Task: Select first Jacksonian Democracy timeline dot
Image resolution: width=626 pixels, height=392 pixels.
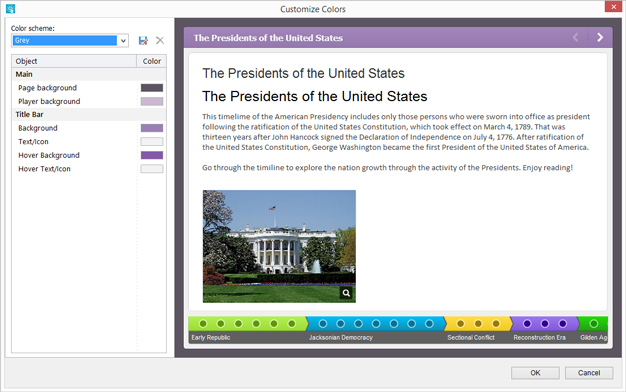Action: pyautogui.click(x=323, y=323)
